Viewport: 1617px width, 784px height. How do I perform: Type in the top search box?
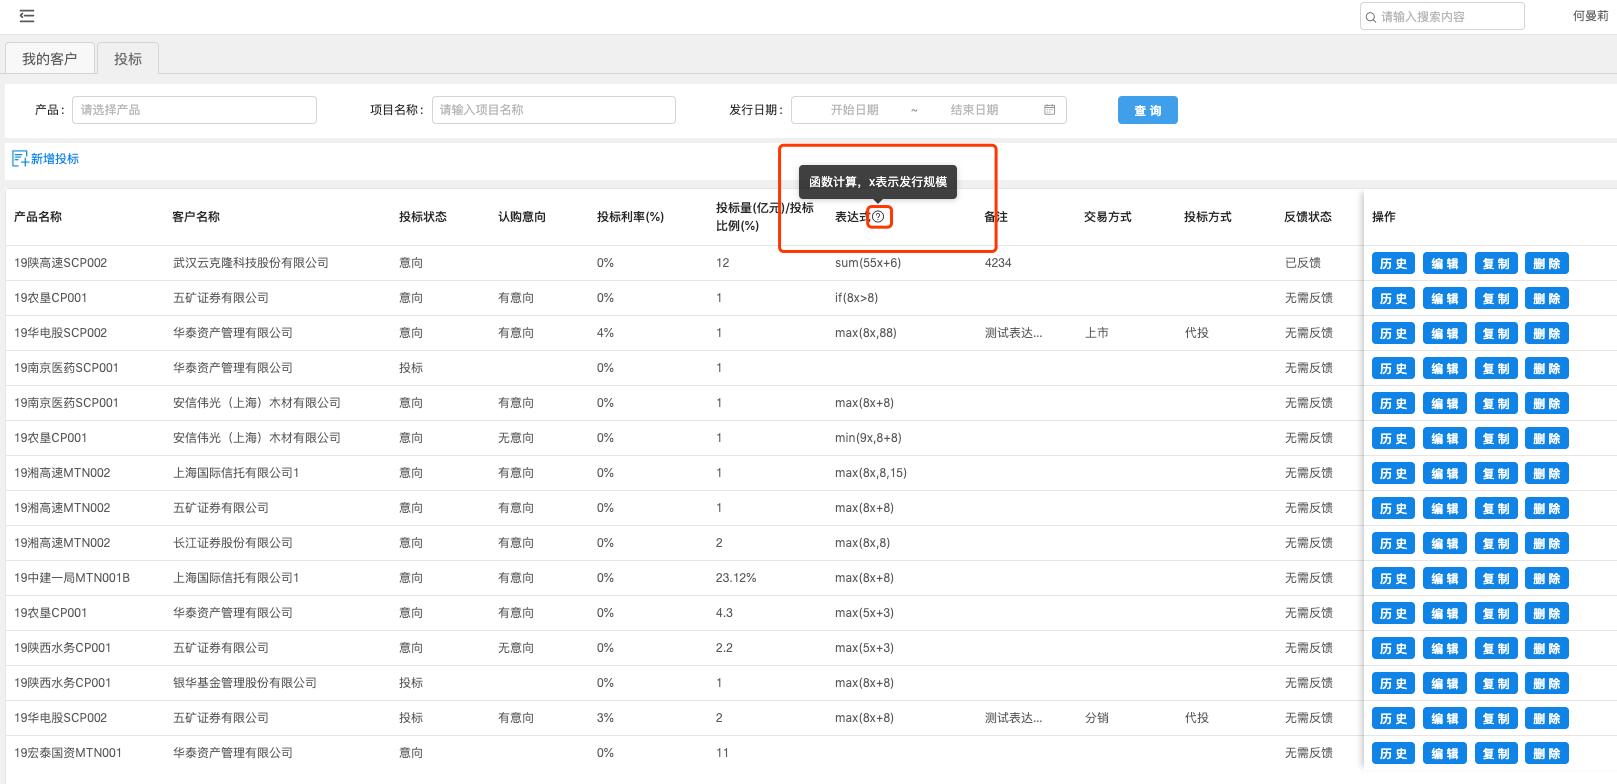pyautogui.click(x=1448, y=17)
